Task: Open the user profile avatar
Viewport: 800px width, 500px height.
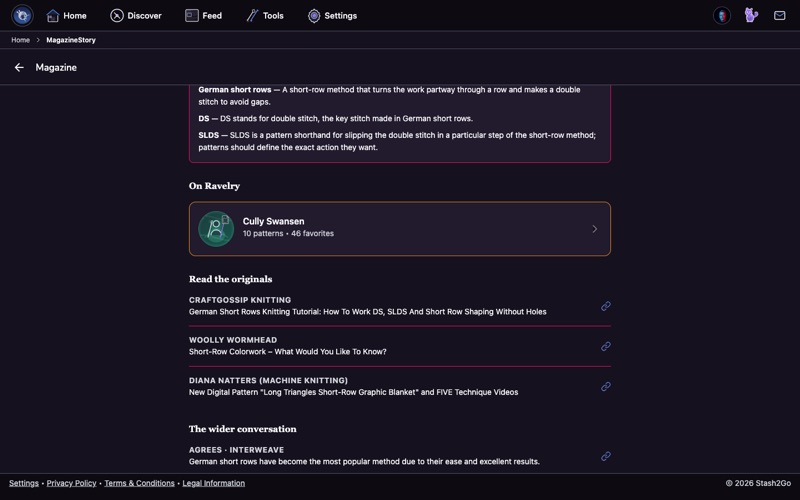Action: (721, 15)
